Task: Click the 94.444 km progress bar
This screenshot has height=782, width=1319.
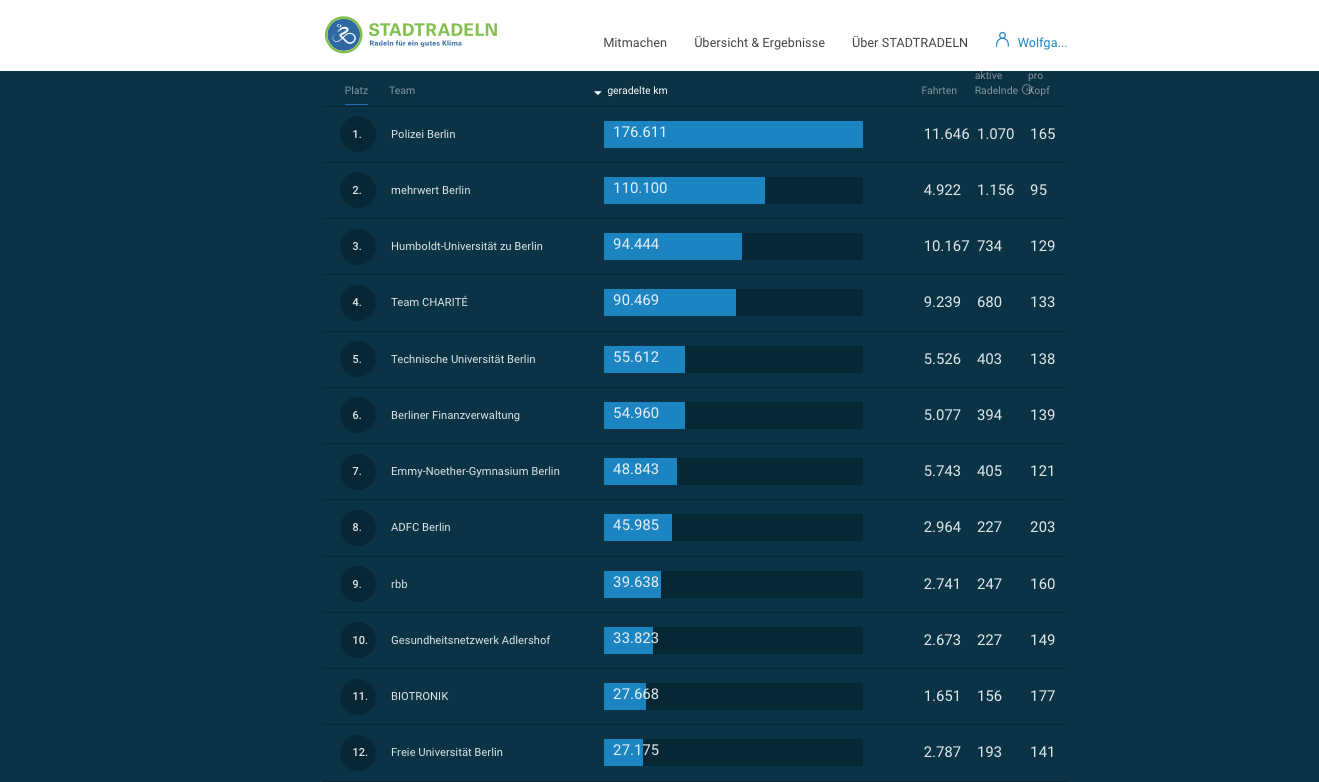Action: pyautogui.click(x=733, y=246)
